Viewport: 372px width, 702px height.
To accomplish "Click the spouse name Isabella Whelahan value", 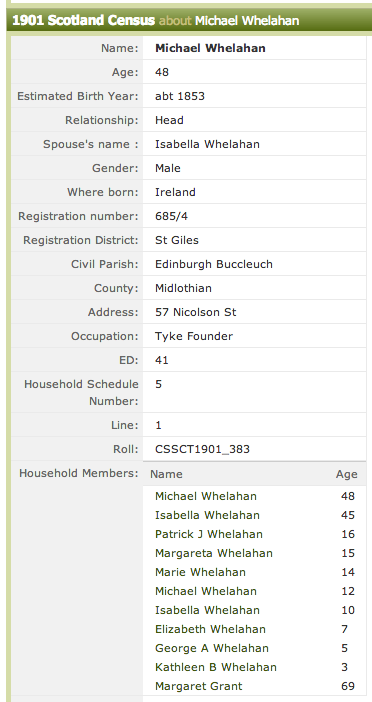I will pos(207,144).
